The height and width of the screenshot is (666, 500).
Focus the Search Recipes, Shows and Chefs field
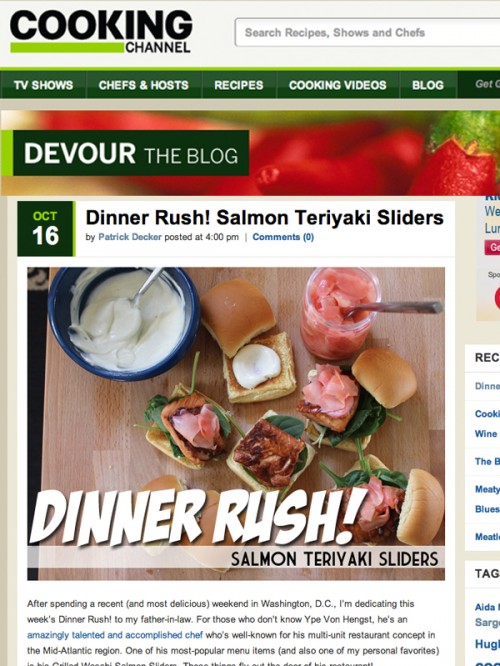tap(367, 32)
